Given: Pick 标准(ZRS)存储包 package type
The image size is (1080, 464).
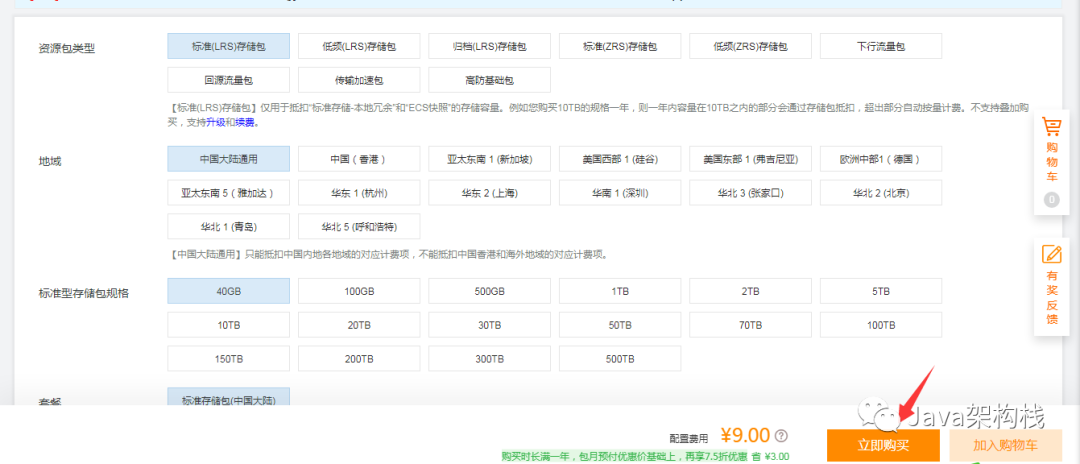Looking at the screenshot, I should click(x=620, y=46).
